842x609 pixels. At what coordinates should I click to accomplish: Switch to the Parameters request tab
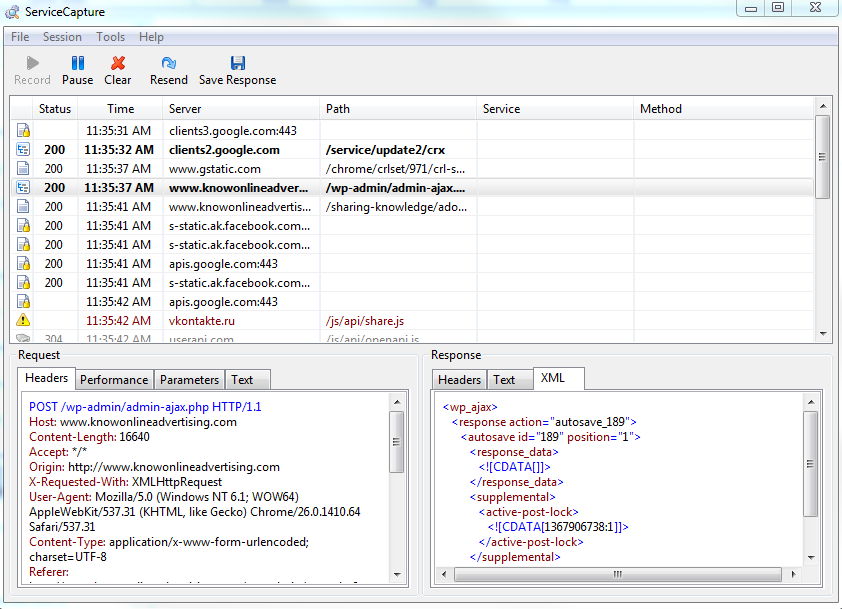pyautogui.click(x=189, y=380)
